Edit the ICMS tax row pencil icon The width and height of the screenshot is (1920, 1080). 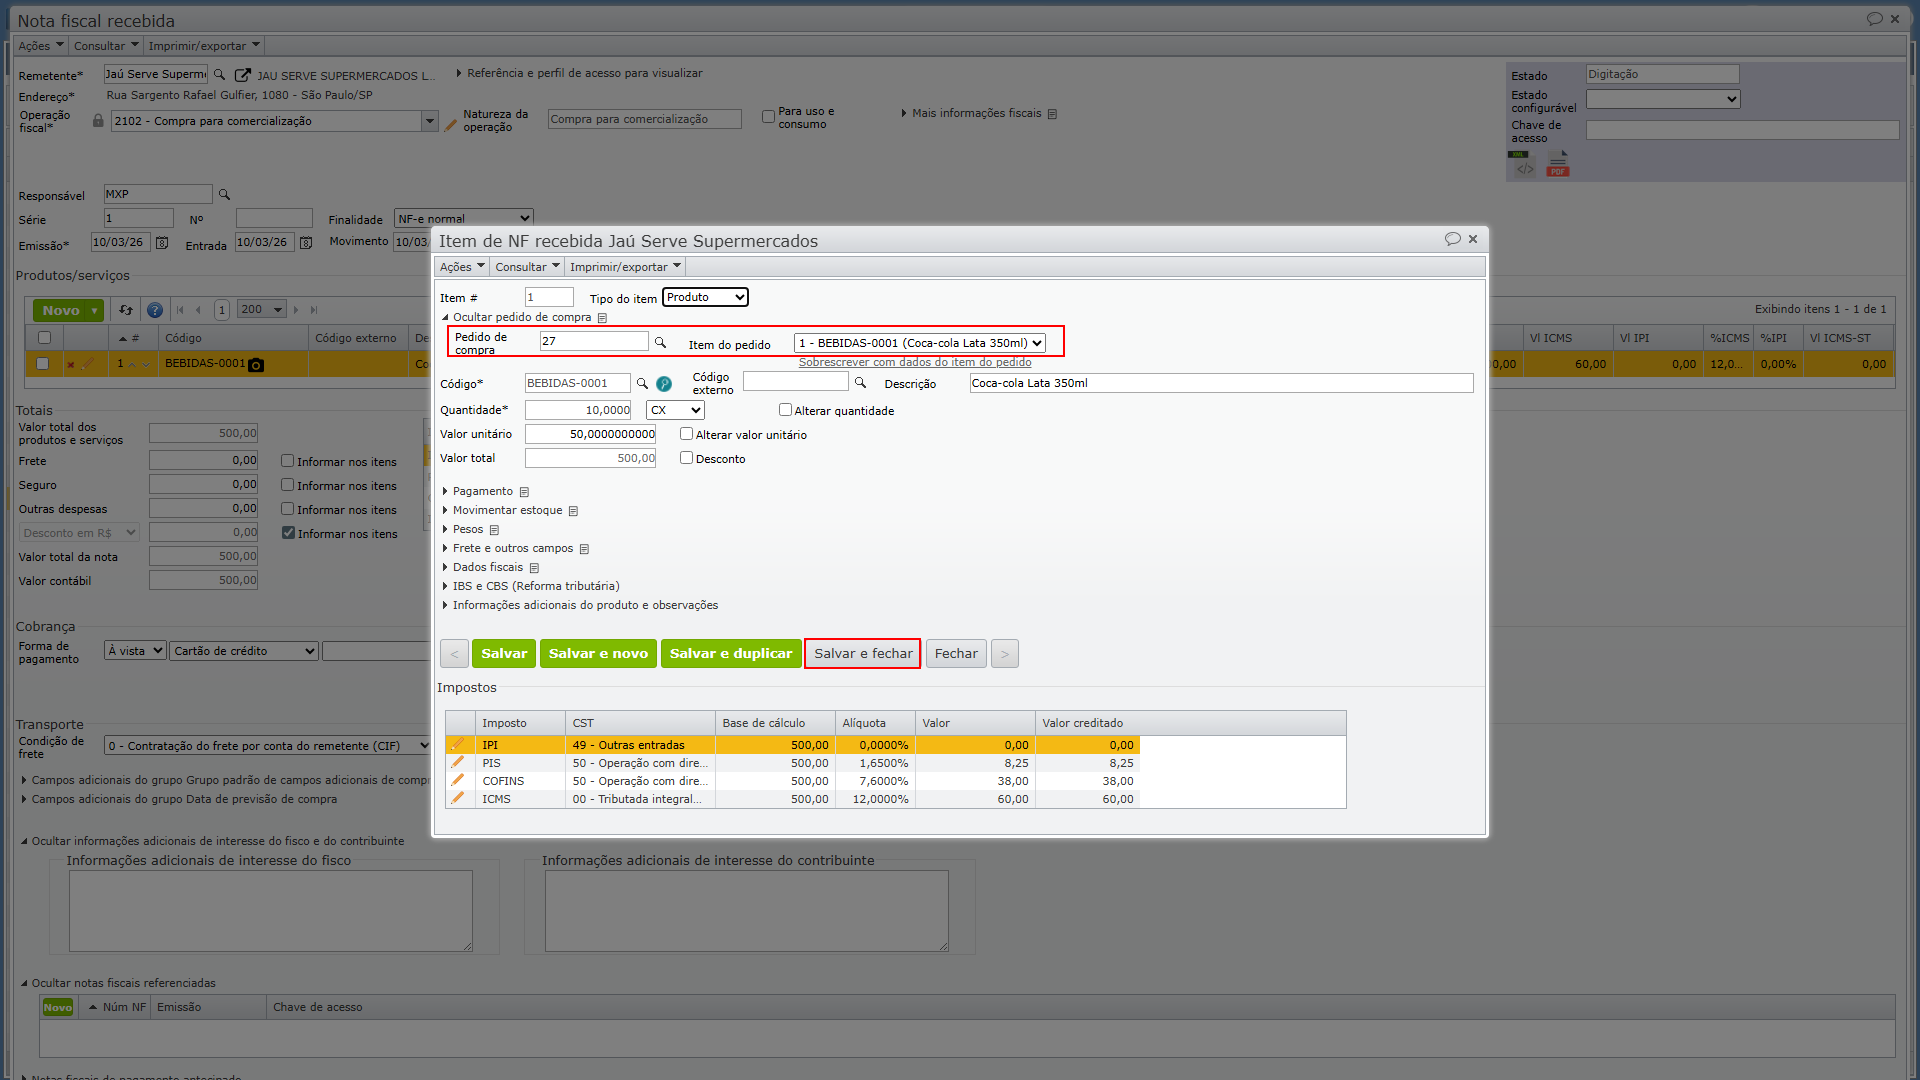(458, 798)
